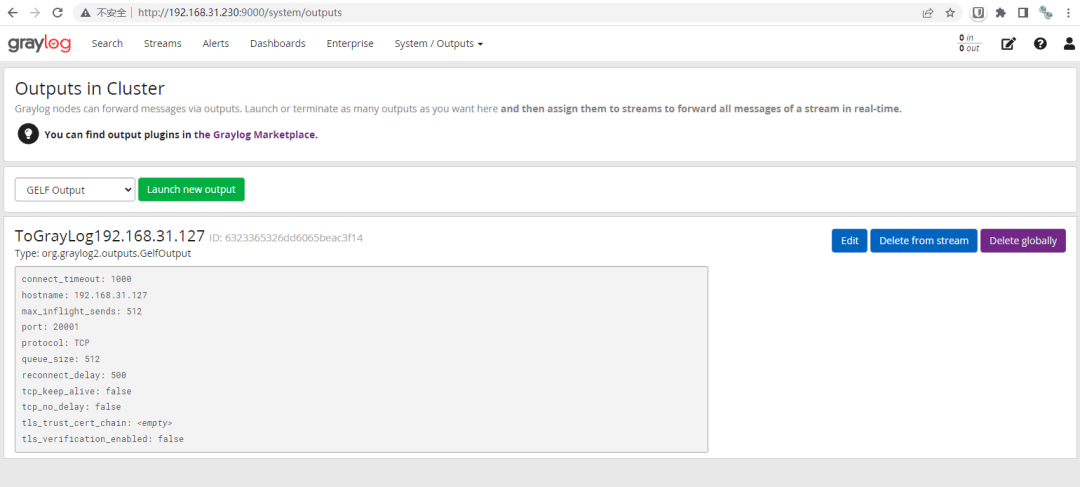Go to Alerts in navigation
Viewport: 1080px width, 487px height.
tap(216, 43)
